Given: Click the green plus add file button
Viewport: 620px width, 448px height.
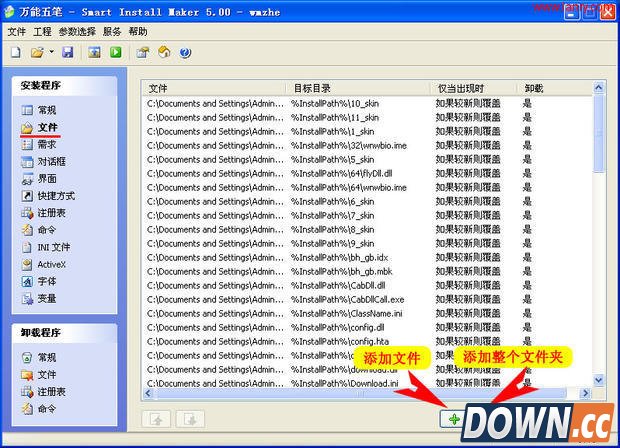Looking at the screenshot, I should [453, 419].
